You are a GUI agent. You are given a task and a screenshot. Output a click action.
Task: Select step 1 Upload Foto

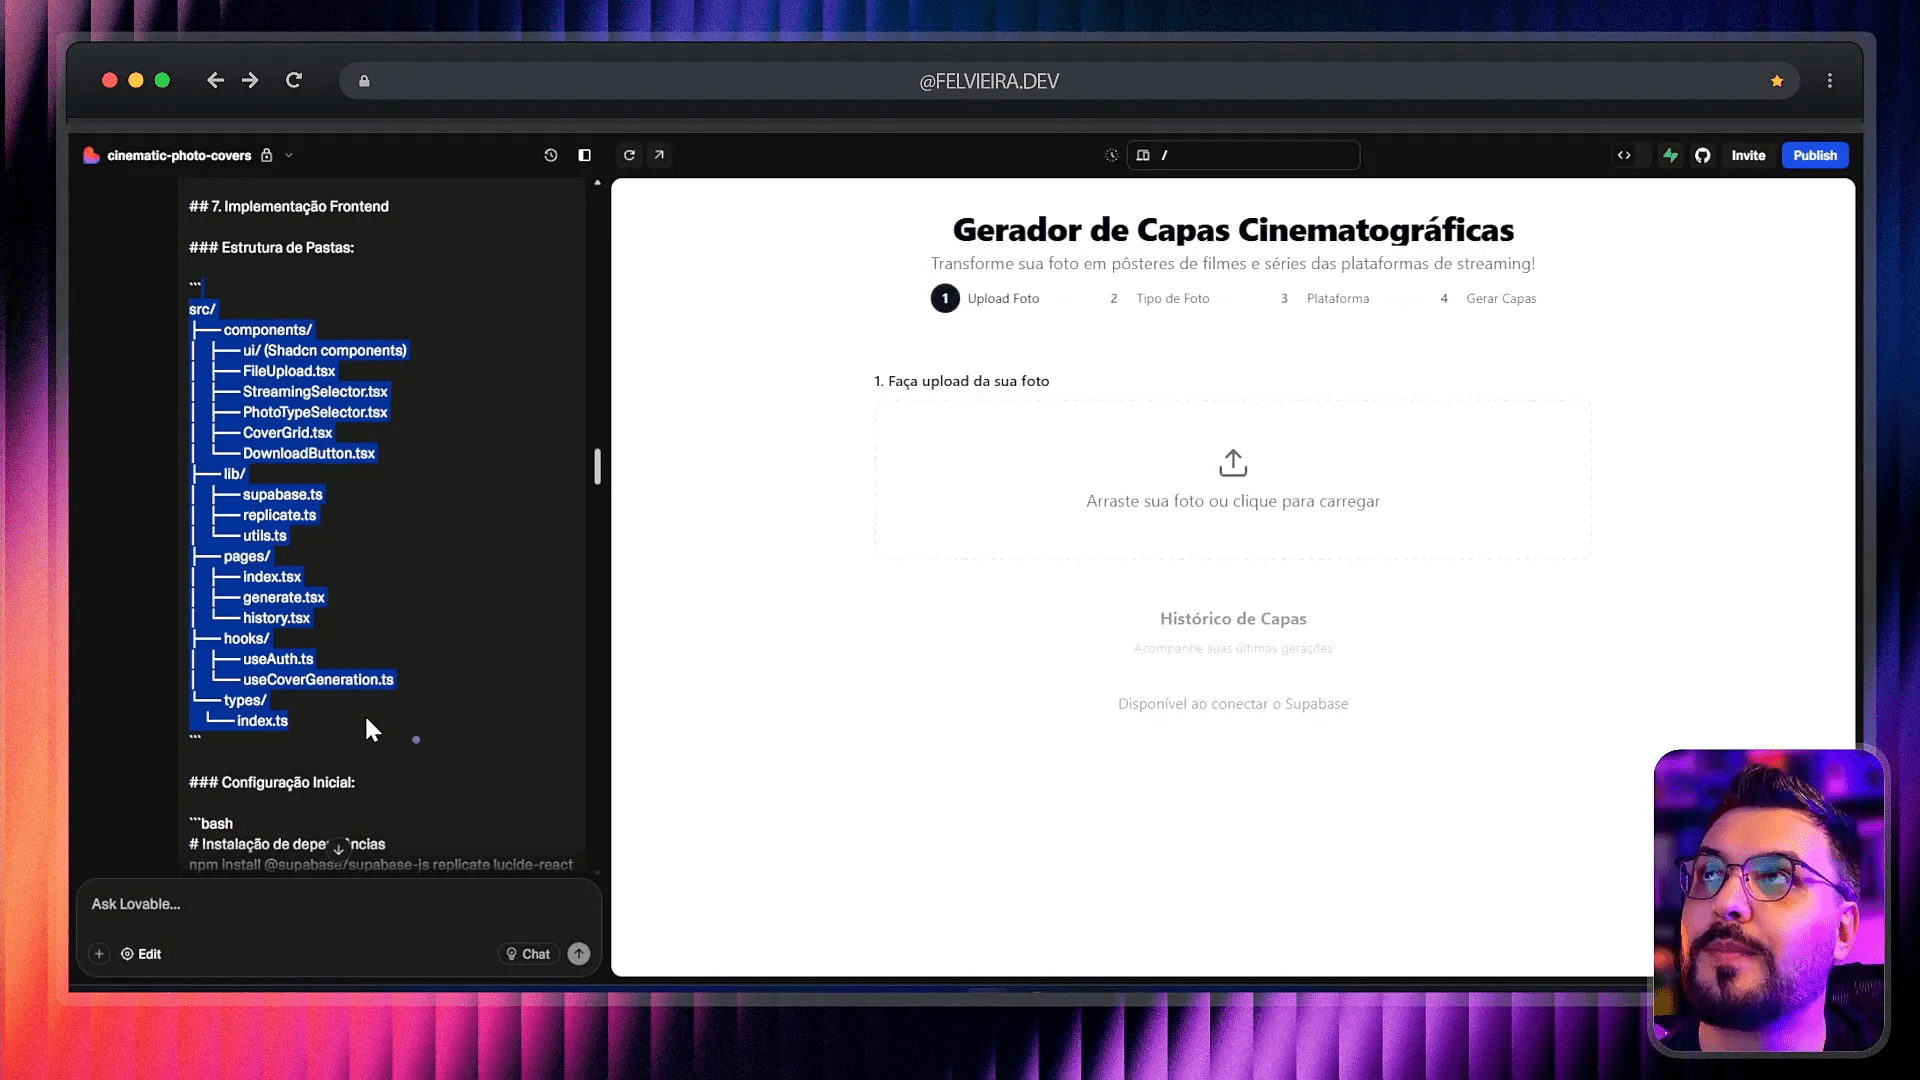[985, 298]
